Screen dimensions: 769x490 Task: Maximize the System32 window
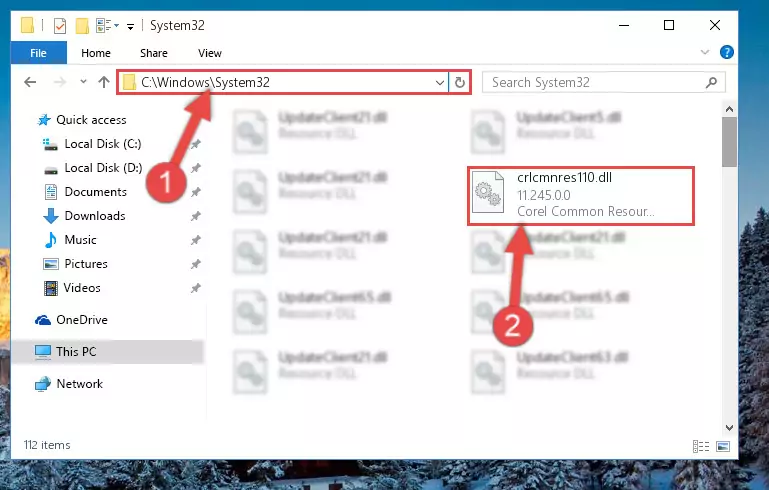(x=669, y=25)
